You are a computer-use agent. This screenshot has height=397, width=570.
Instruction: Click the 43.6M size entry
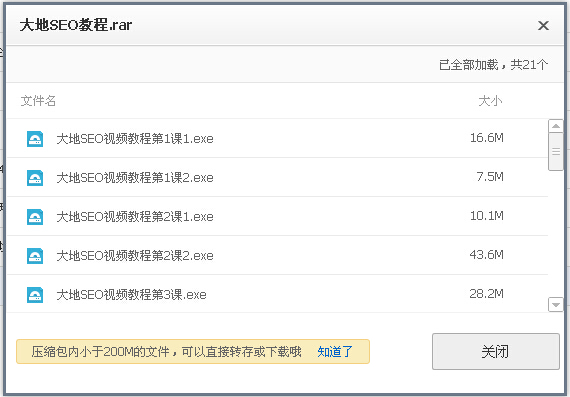click(x=486, y=255)
